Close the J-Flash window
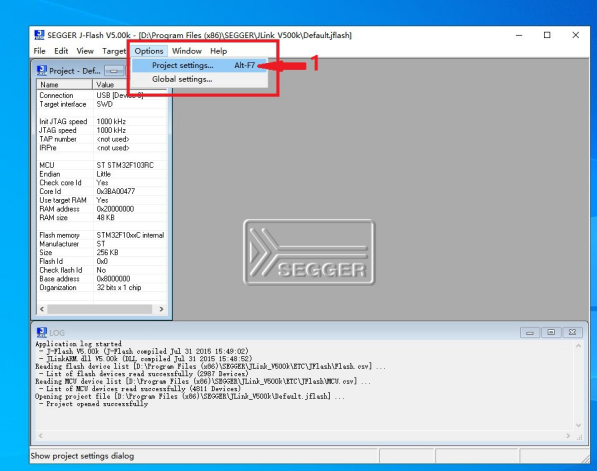597x471 pixels. click(576, 35)
